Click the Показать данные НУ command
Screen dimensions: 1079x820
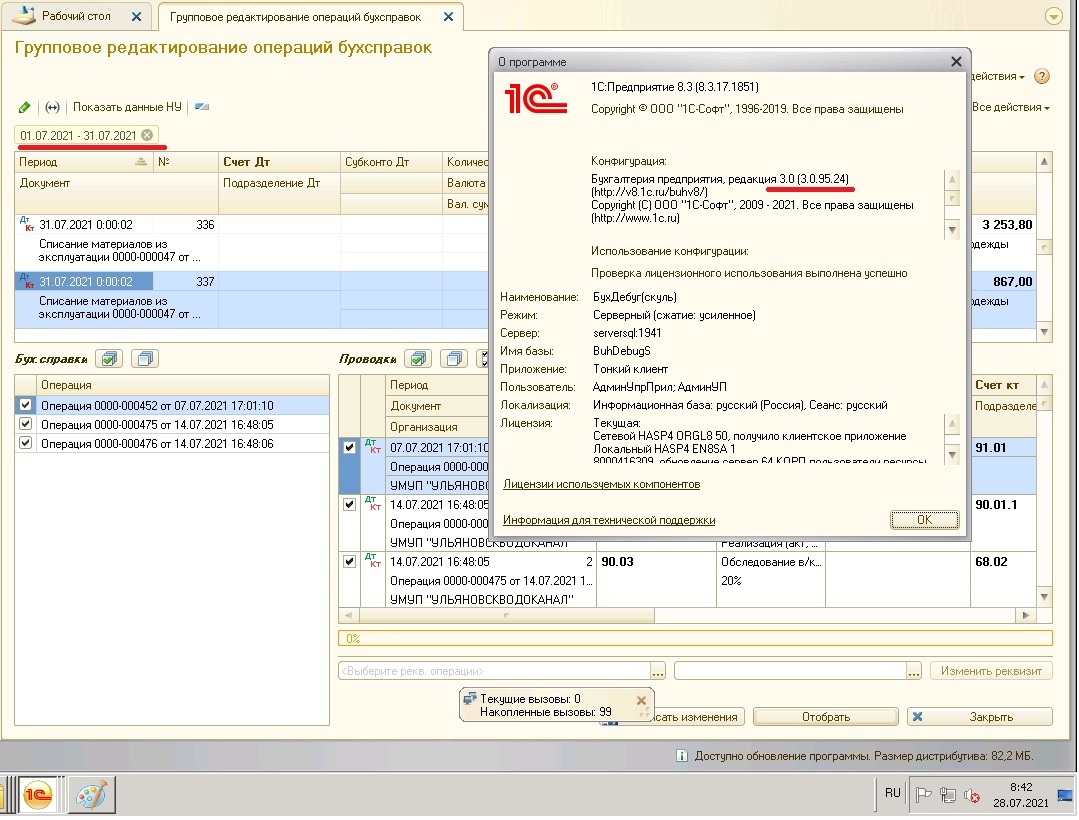pyautogui.click(x=127, y=107)
